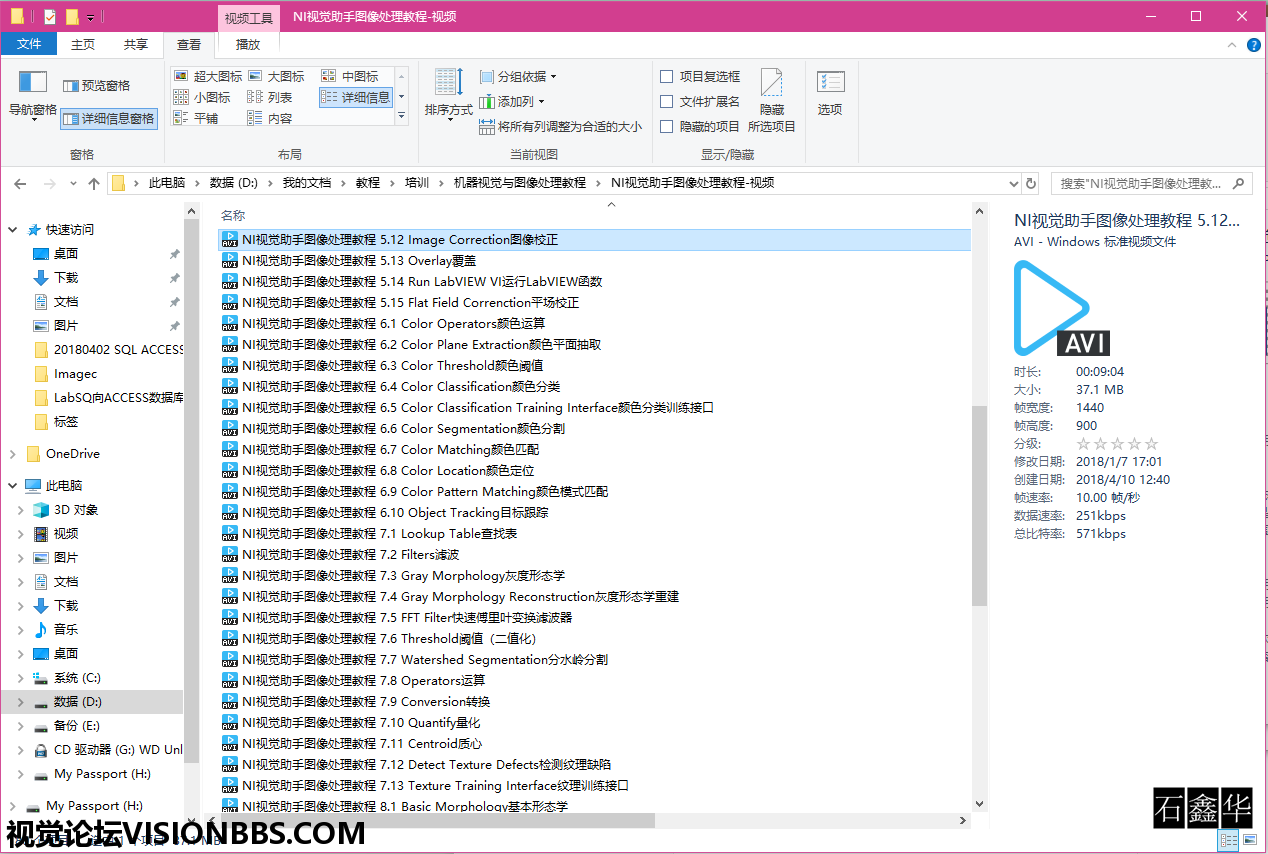Screen dimensions: 1268x854
Task: Open the address bar history dropdown
Action: tap(1012, 184)
